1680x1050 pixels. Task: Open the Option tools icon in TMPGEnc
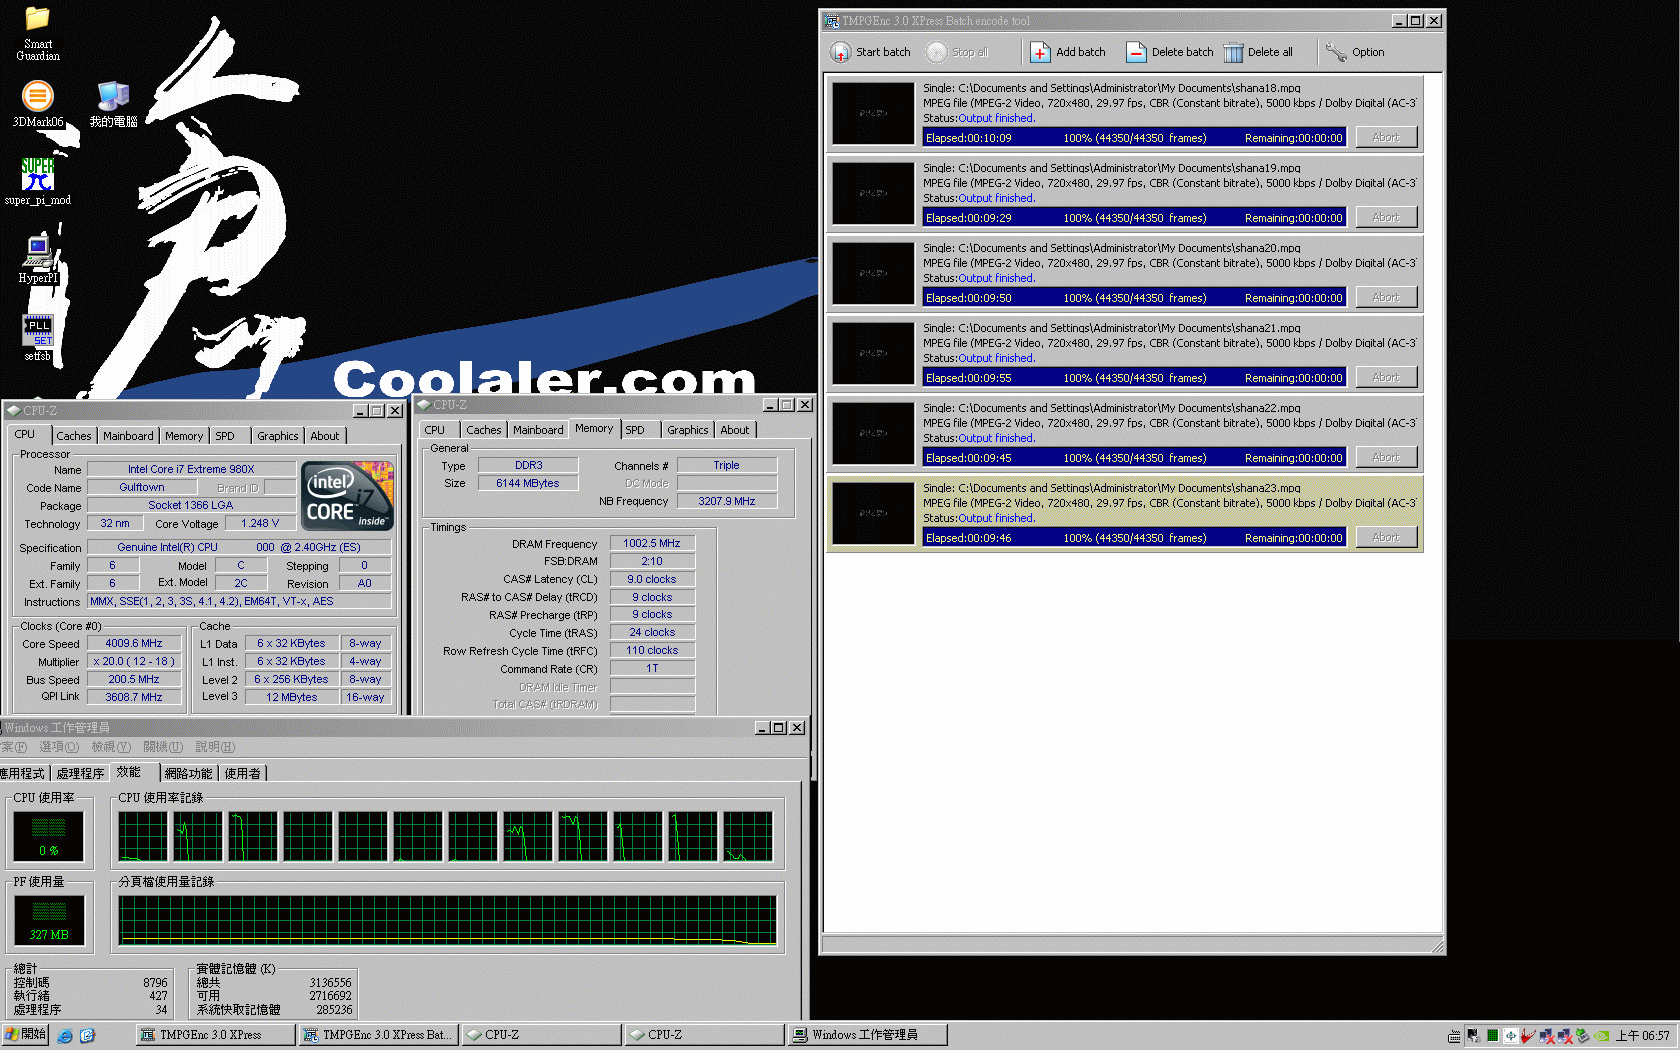coord(1336,52)
